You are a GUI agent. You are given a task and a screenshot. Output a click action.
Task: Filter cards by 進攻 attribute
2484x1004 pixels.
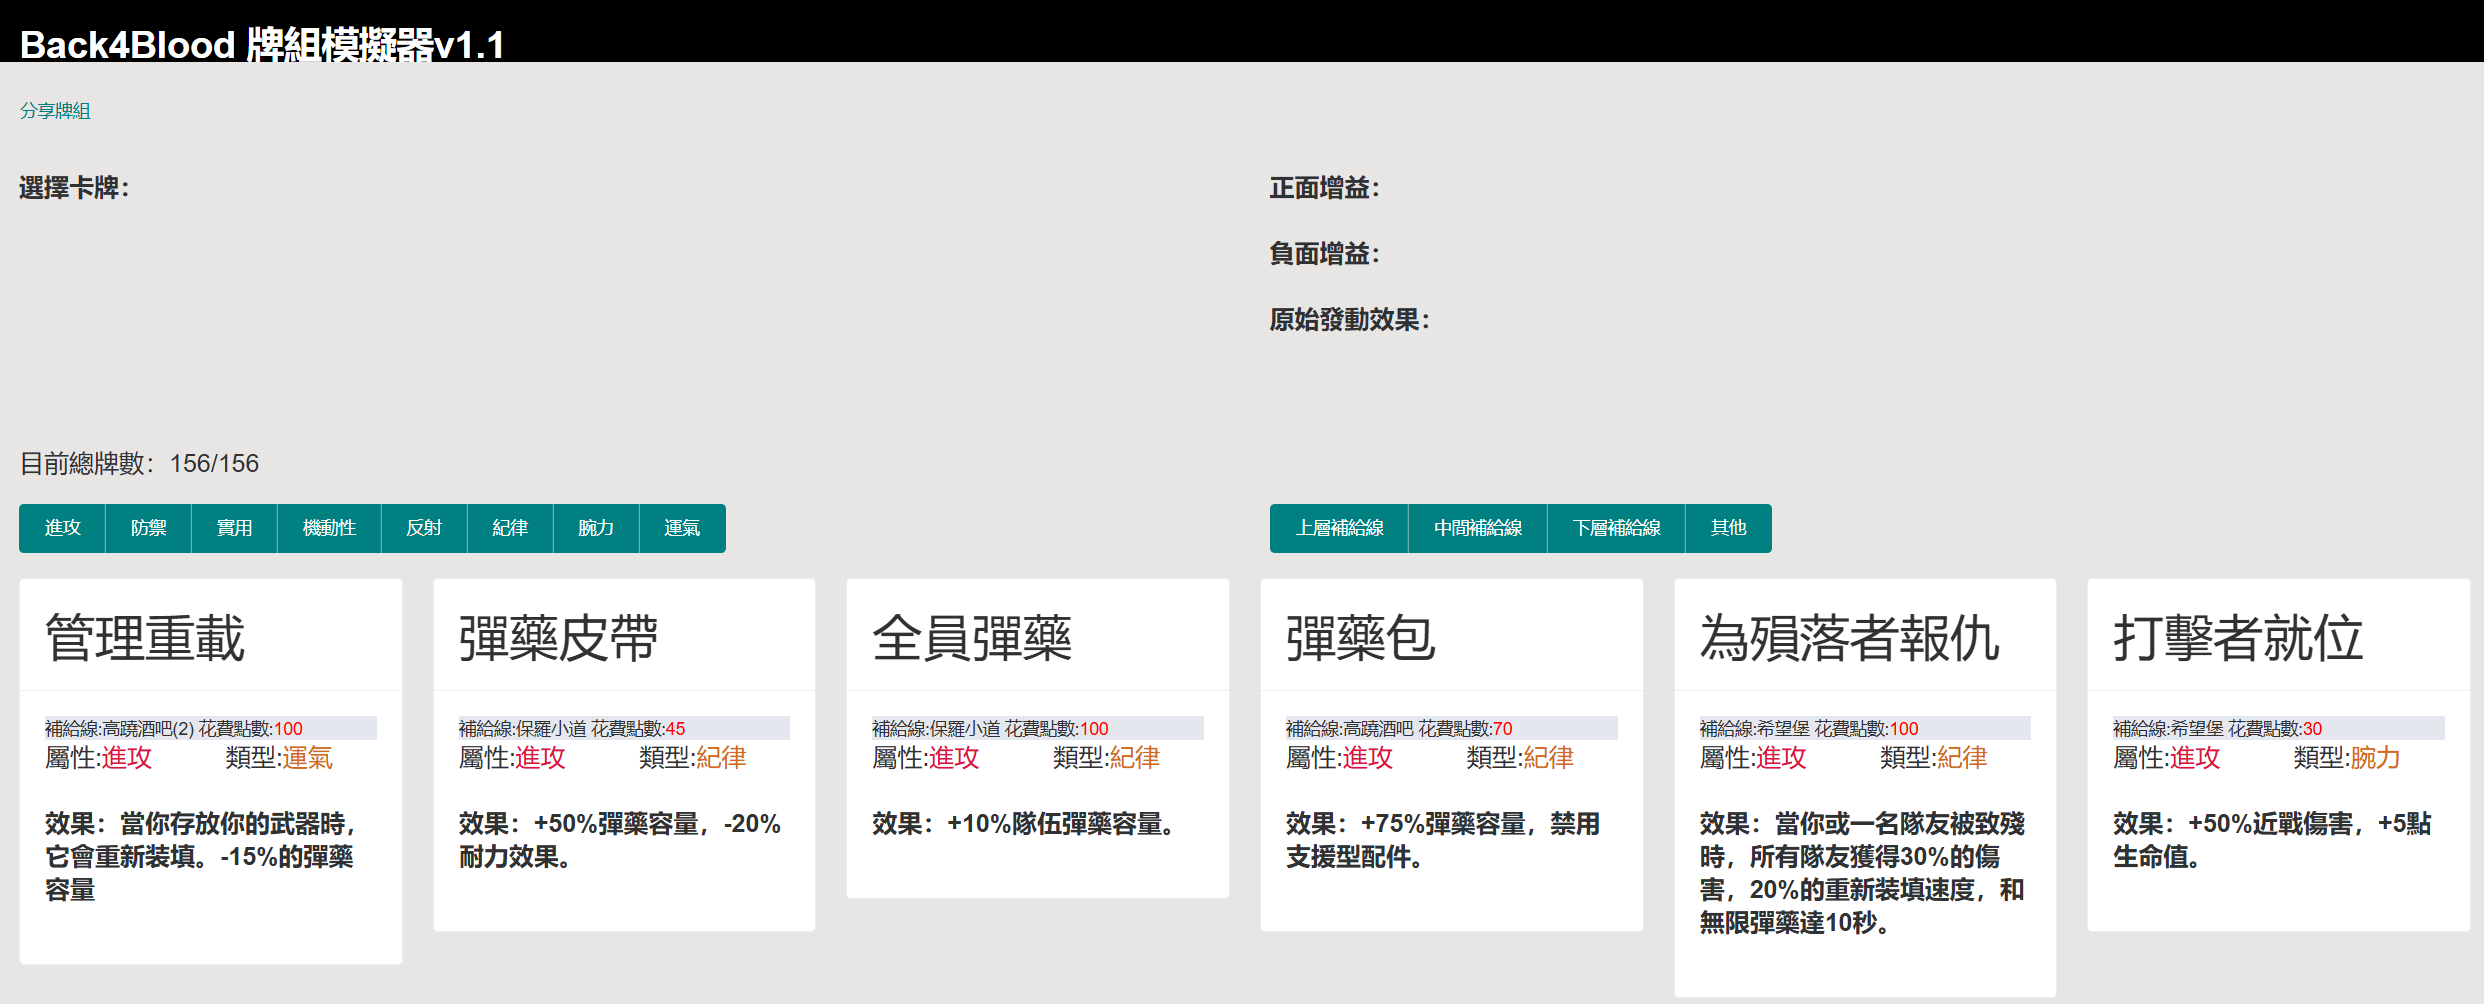pos(62,528)
